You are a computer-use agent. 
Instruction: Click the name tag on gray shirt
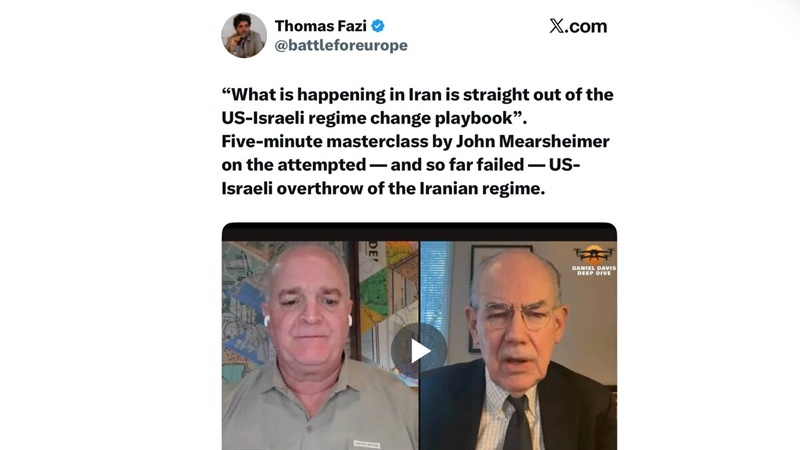pos(367,444)
